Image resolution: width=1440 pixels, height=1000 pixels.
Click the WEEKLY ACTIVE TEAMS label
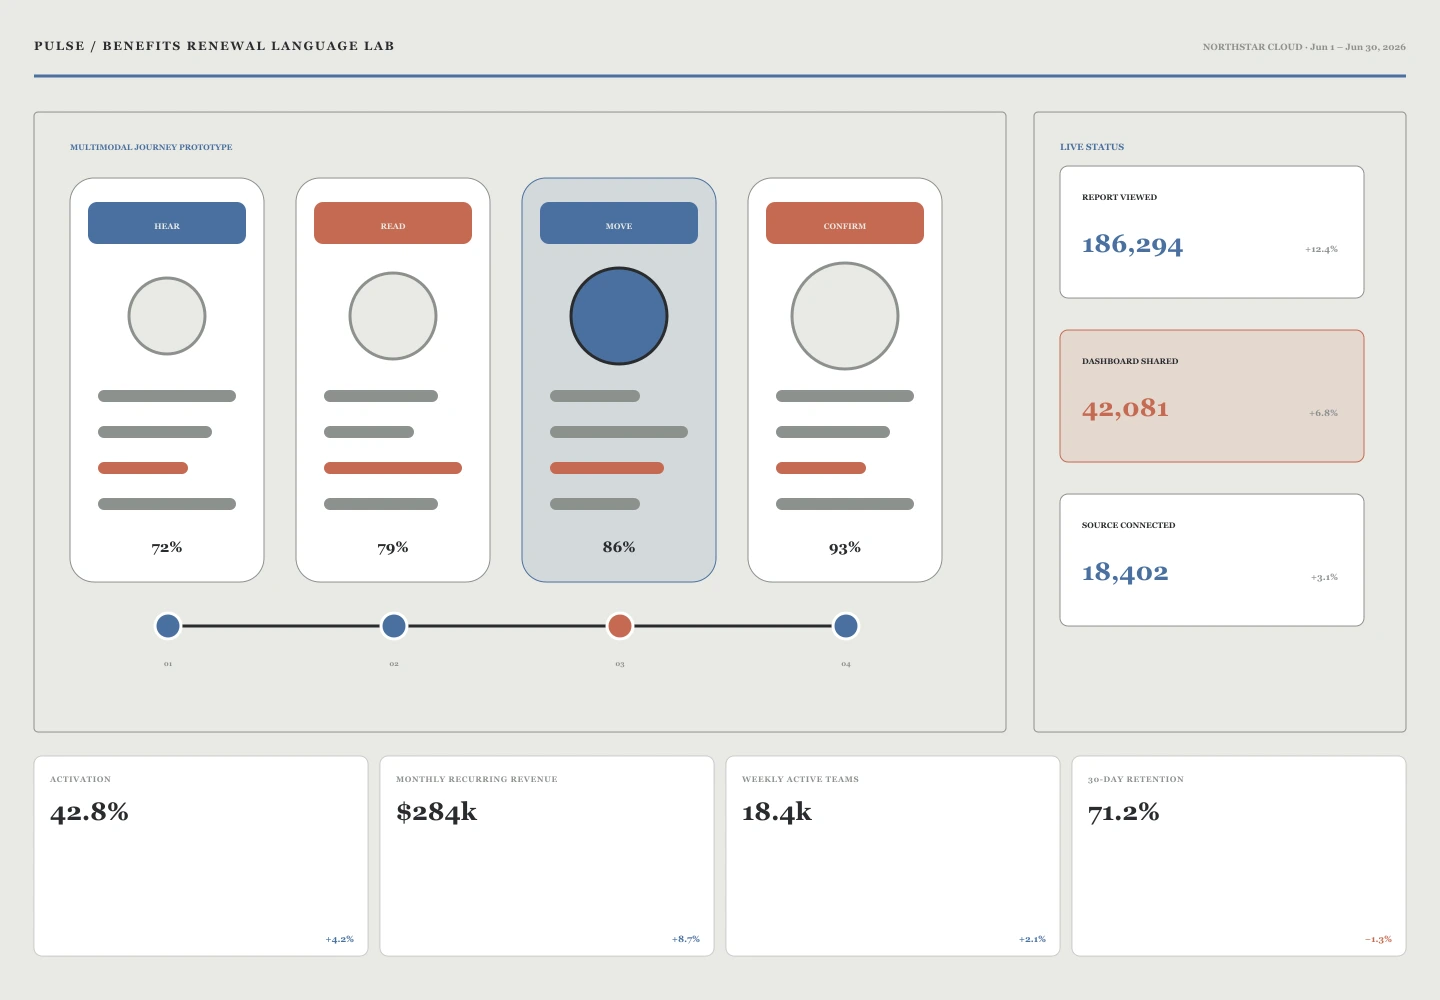[800, 779]
